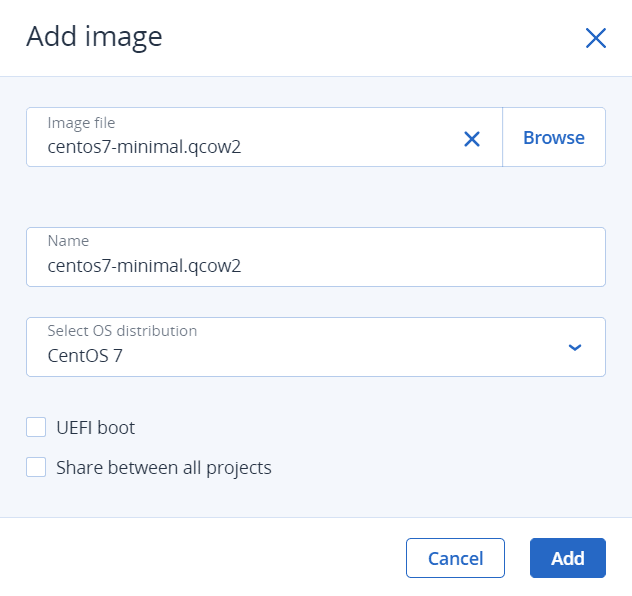Toggle UEFI boot via its label
Viewport: 632px width, 596px height.
point(96,428)
